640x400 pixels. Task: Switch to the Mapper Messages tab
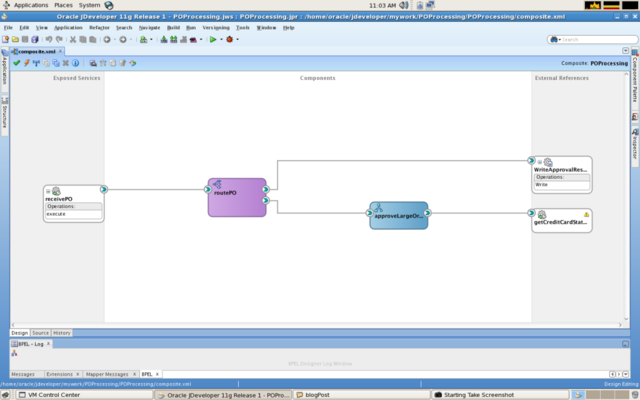107,374
